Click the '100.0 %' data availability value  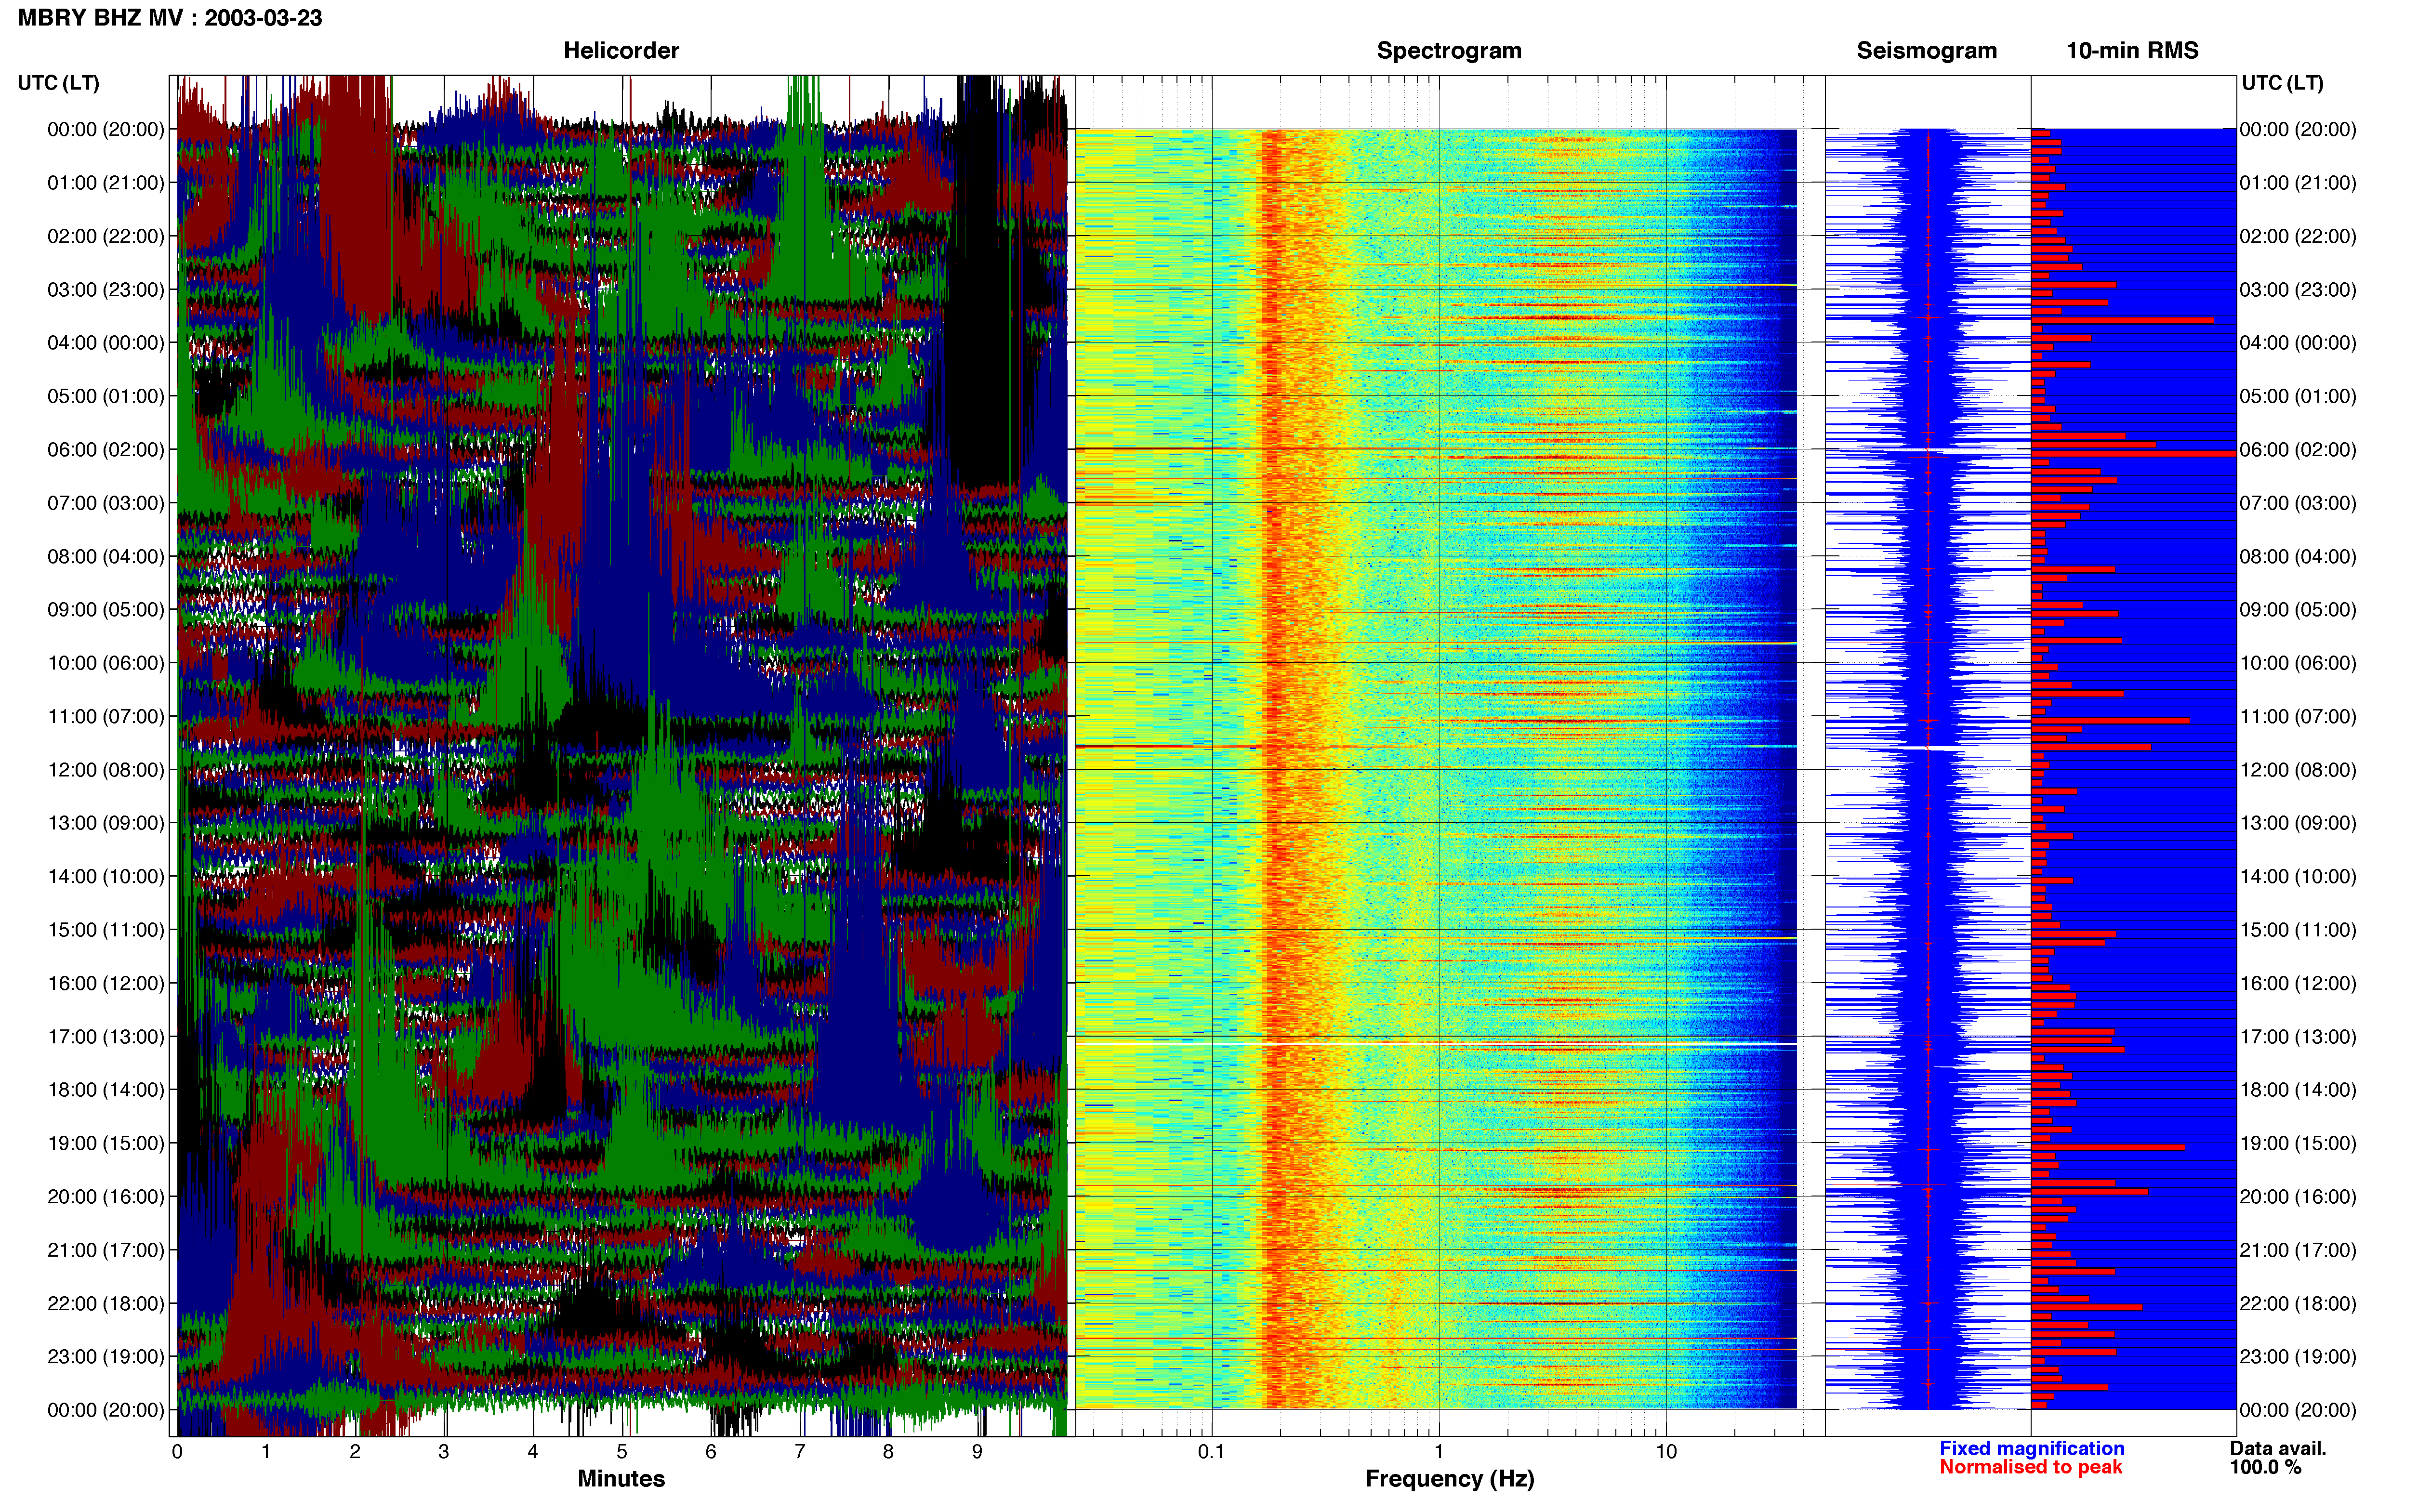coord(2265,1467)
